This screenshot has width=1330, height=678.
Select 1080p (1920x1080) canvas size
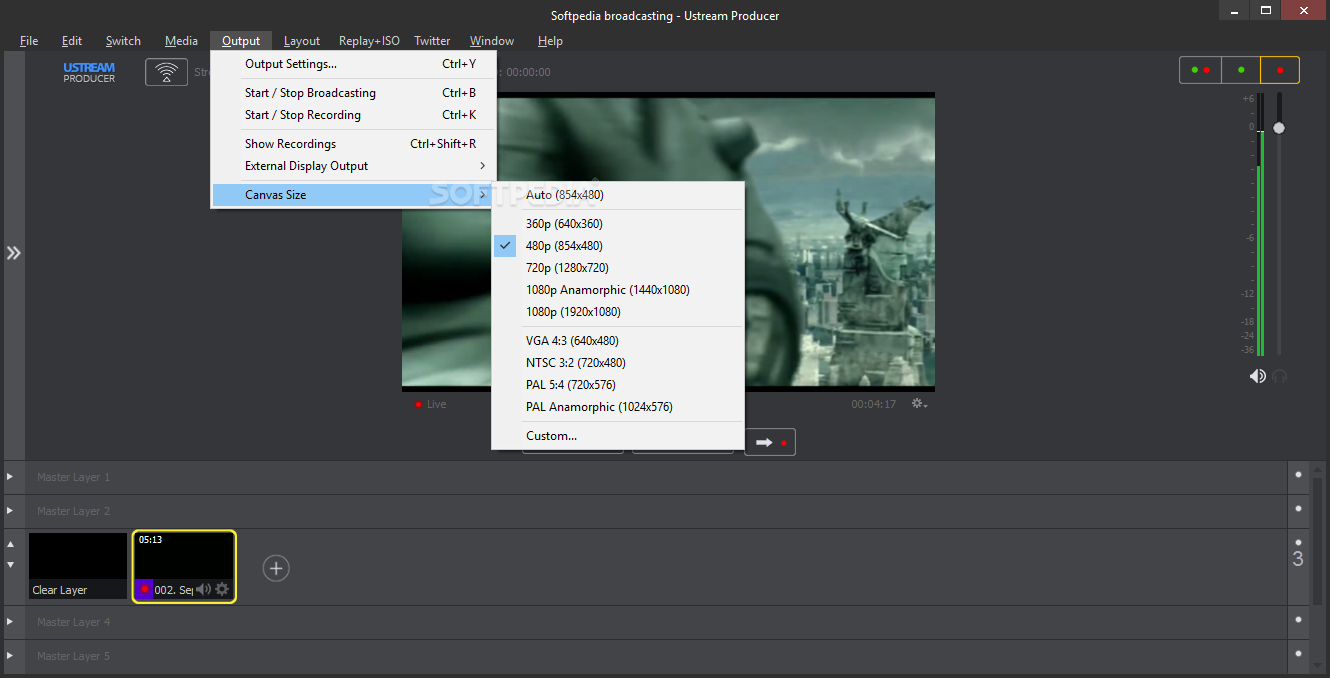[x=618, y=312]
